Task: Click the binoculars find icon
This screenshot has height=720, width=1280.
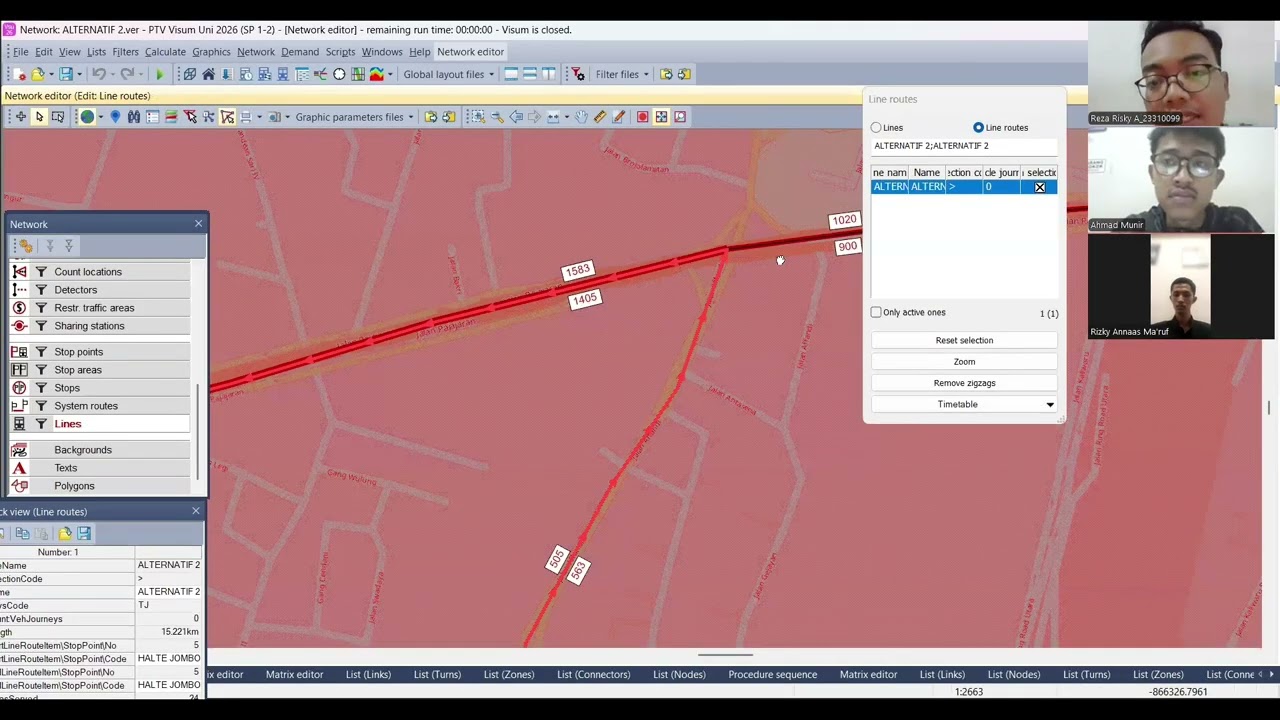Action: (134, 117)
